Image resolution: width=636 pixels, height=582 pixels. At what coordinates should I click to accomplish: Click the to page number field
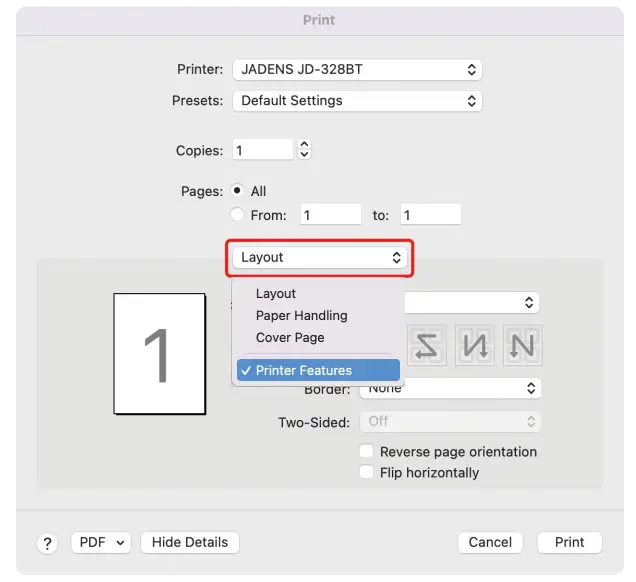(x=431, y=215)
